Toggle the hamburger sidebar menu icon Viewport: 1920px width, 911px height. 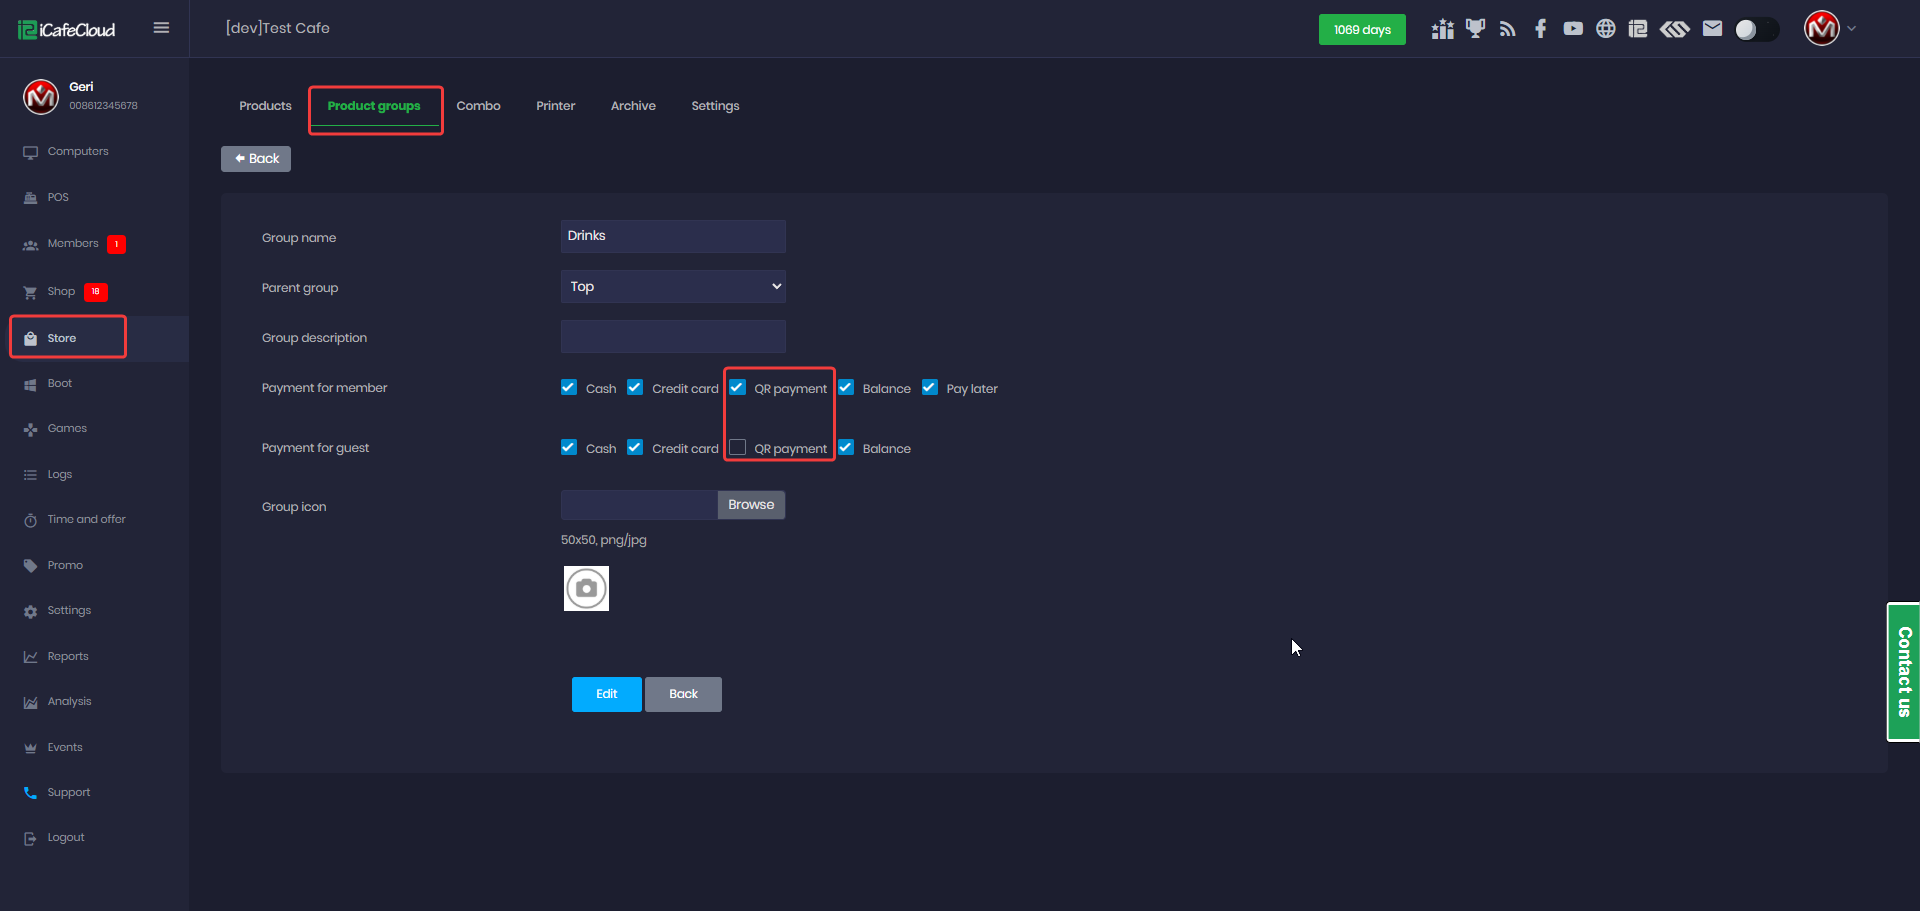coord(161,28)
